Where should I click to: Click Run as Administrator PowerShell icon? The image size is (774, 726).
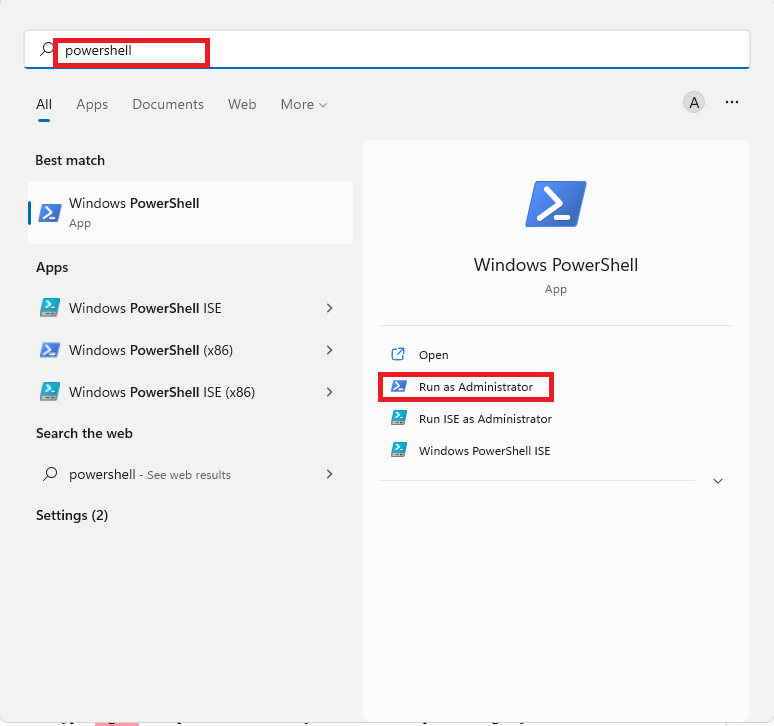tap(399, 386)
